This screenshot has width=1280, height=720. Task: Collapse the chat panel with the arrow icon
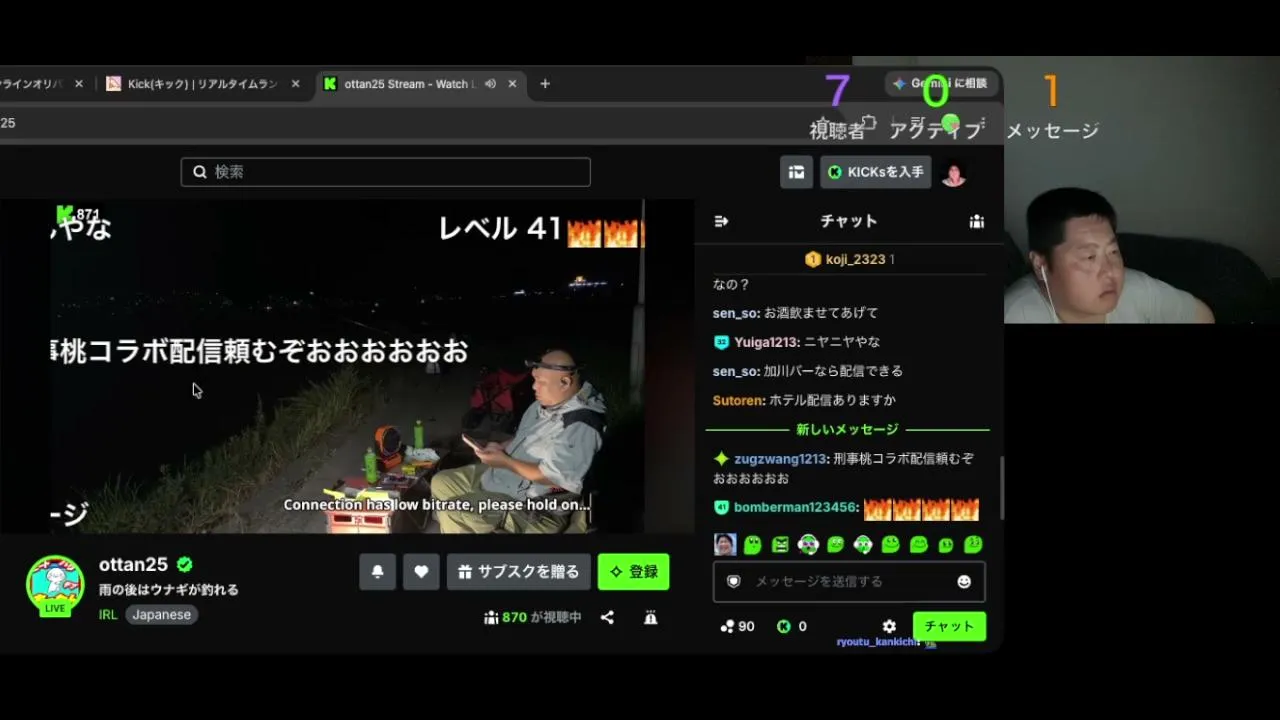pos(721,221)
